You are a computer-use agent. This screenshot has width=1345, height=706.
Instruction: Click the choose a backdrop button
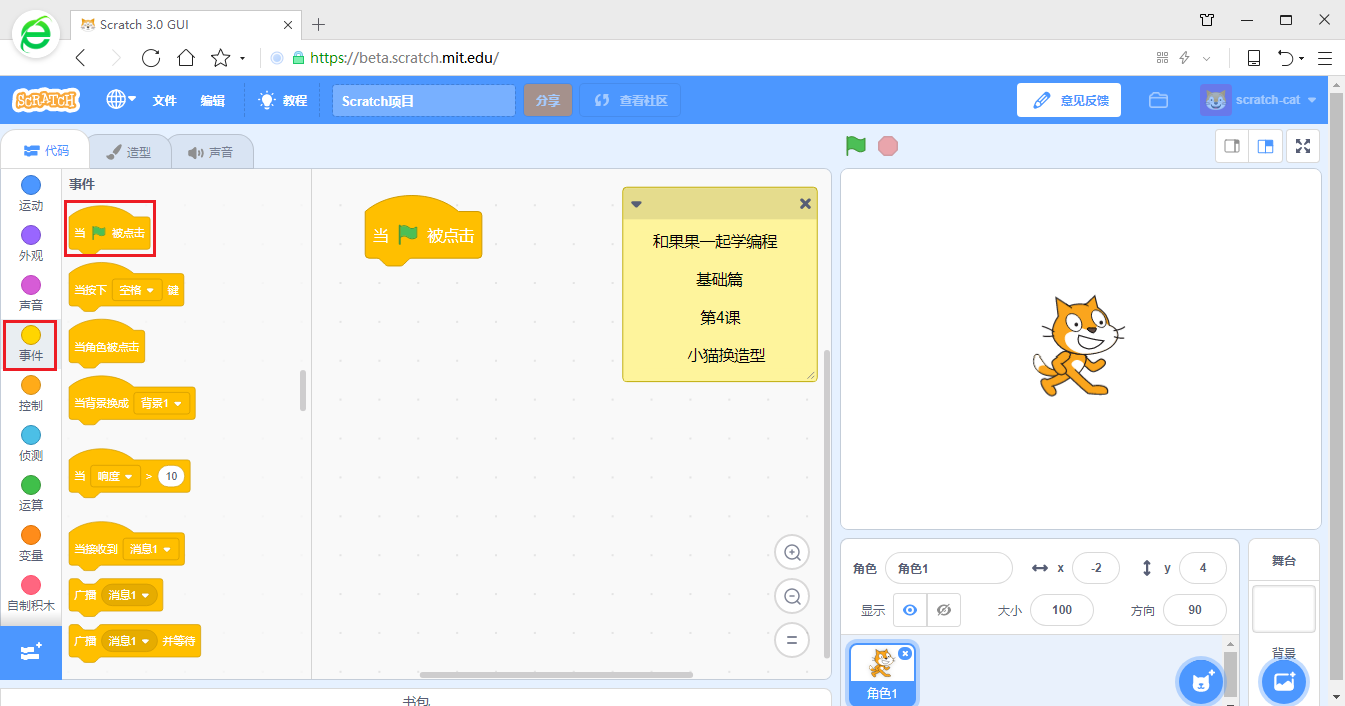1284,682
